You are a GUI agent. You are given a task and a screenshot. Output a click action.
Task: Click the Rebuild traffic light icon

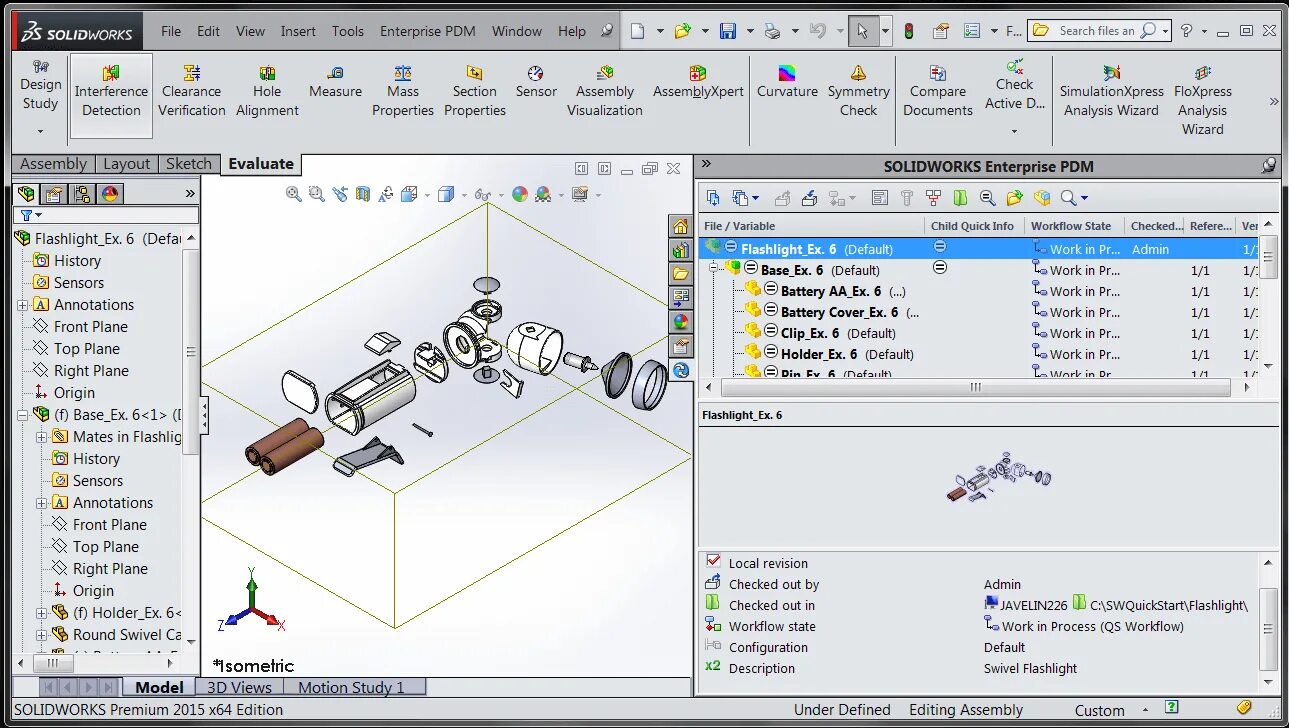909,31
